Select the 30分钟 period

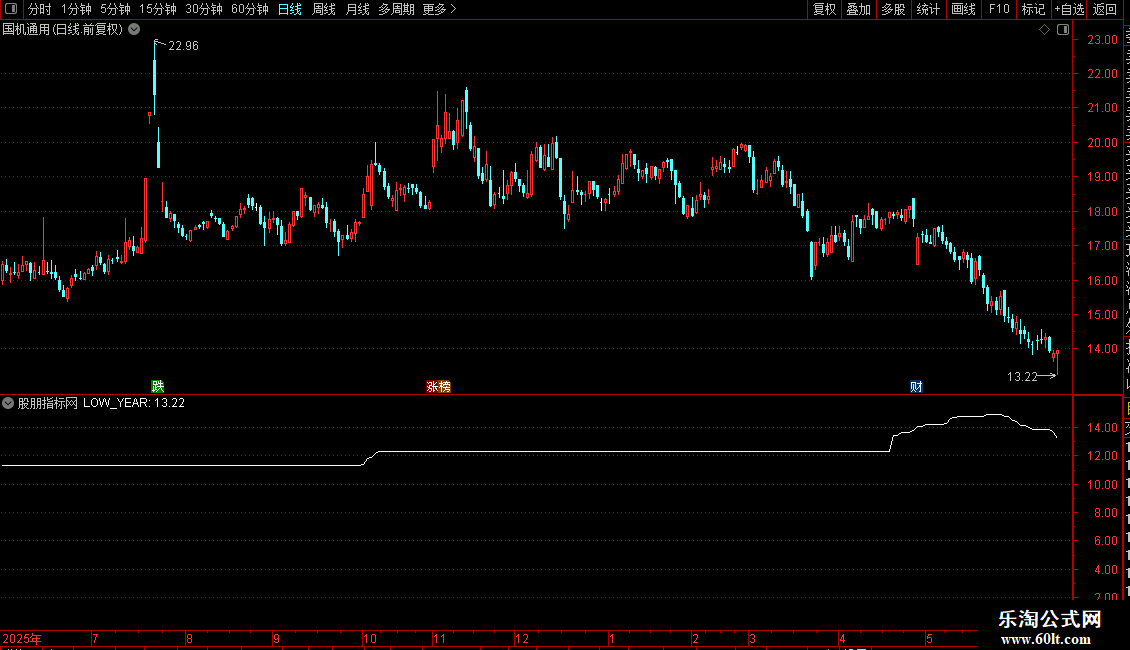tap(204, 9)
